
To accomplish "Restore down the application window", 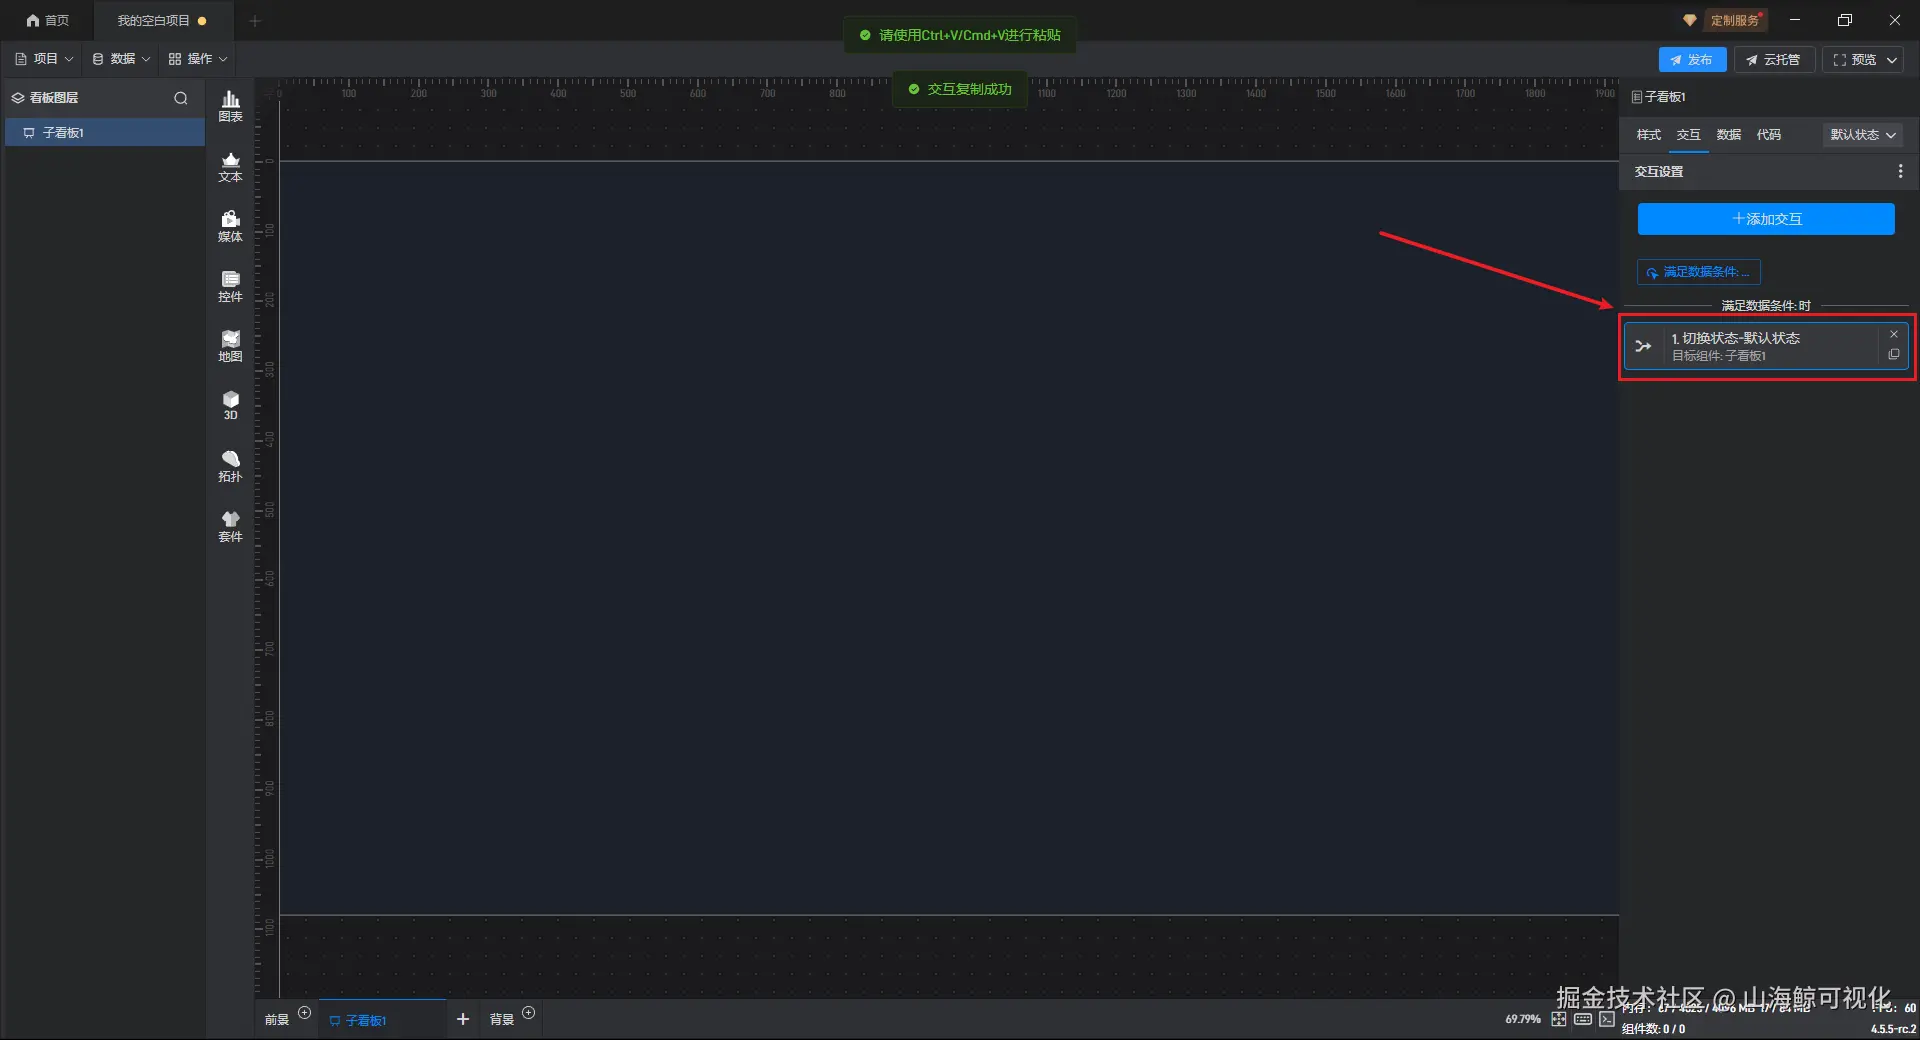I will point(1845,20).
